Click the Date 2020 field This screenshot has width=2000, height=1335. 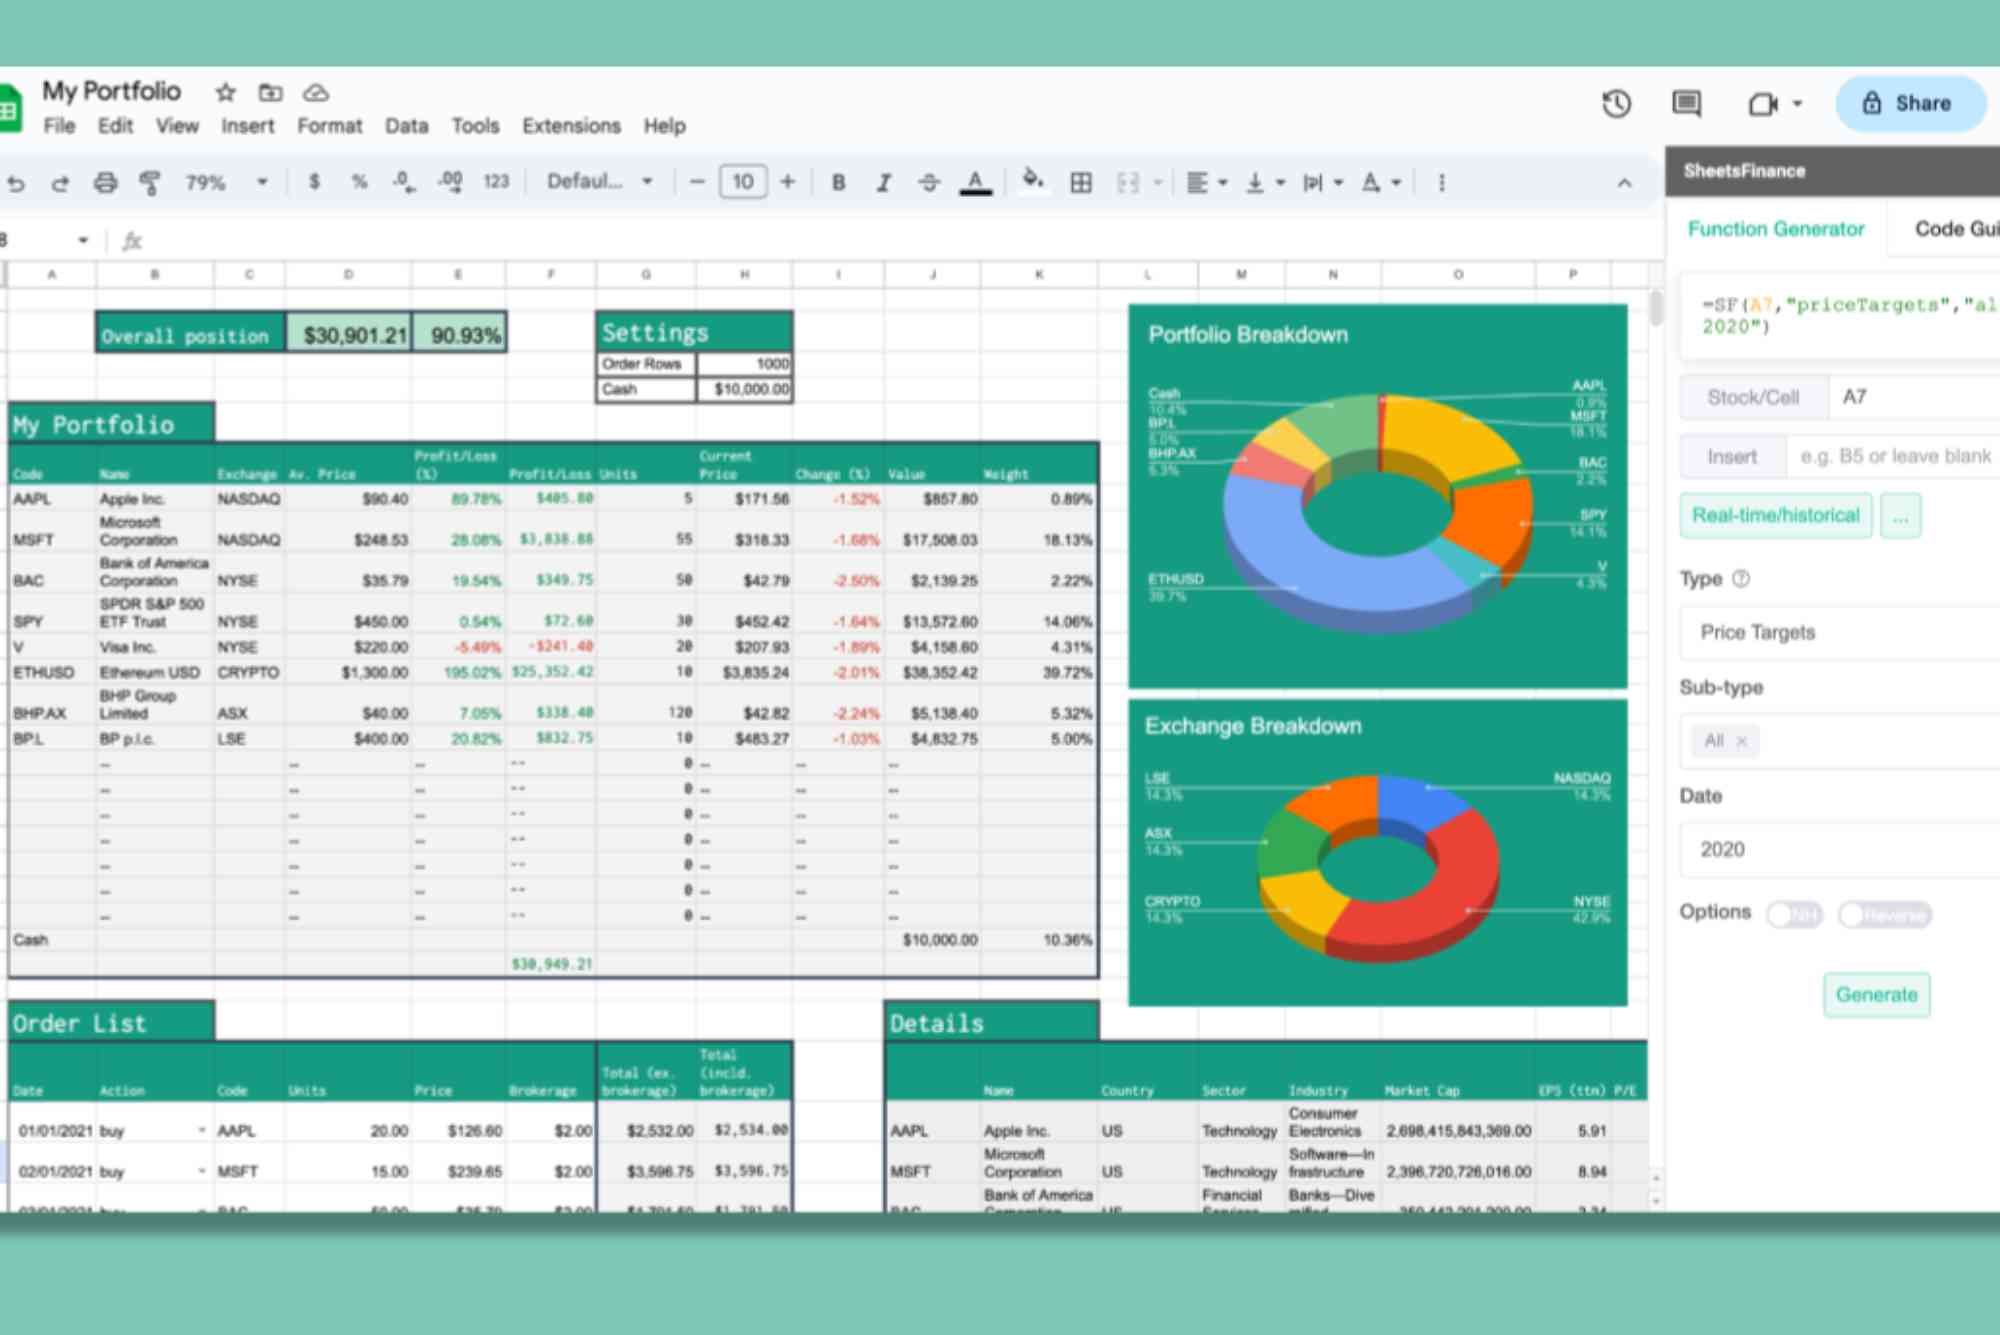point(1840,850)
